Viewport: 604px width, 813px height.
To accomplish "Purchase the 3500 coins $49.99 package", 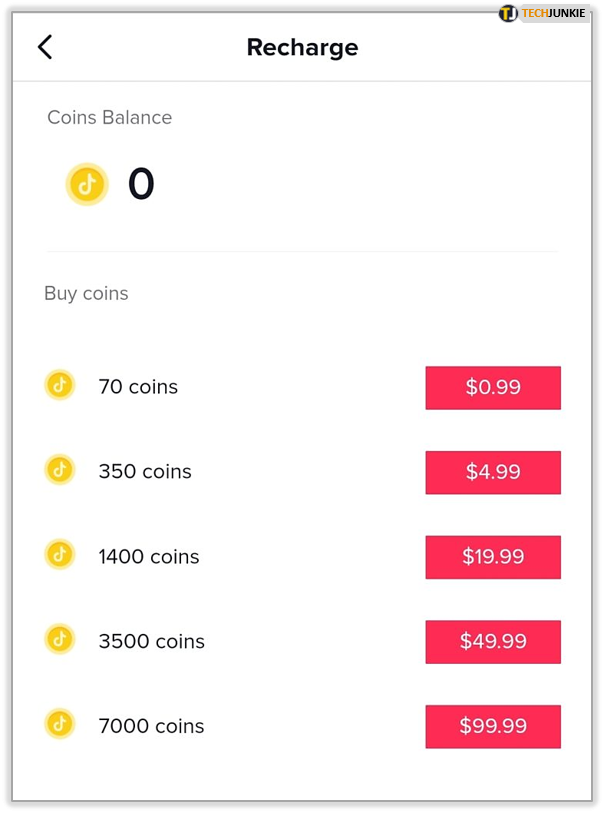I will point(493,641).
